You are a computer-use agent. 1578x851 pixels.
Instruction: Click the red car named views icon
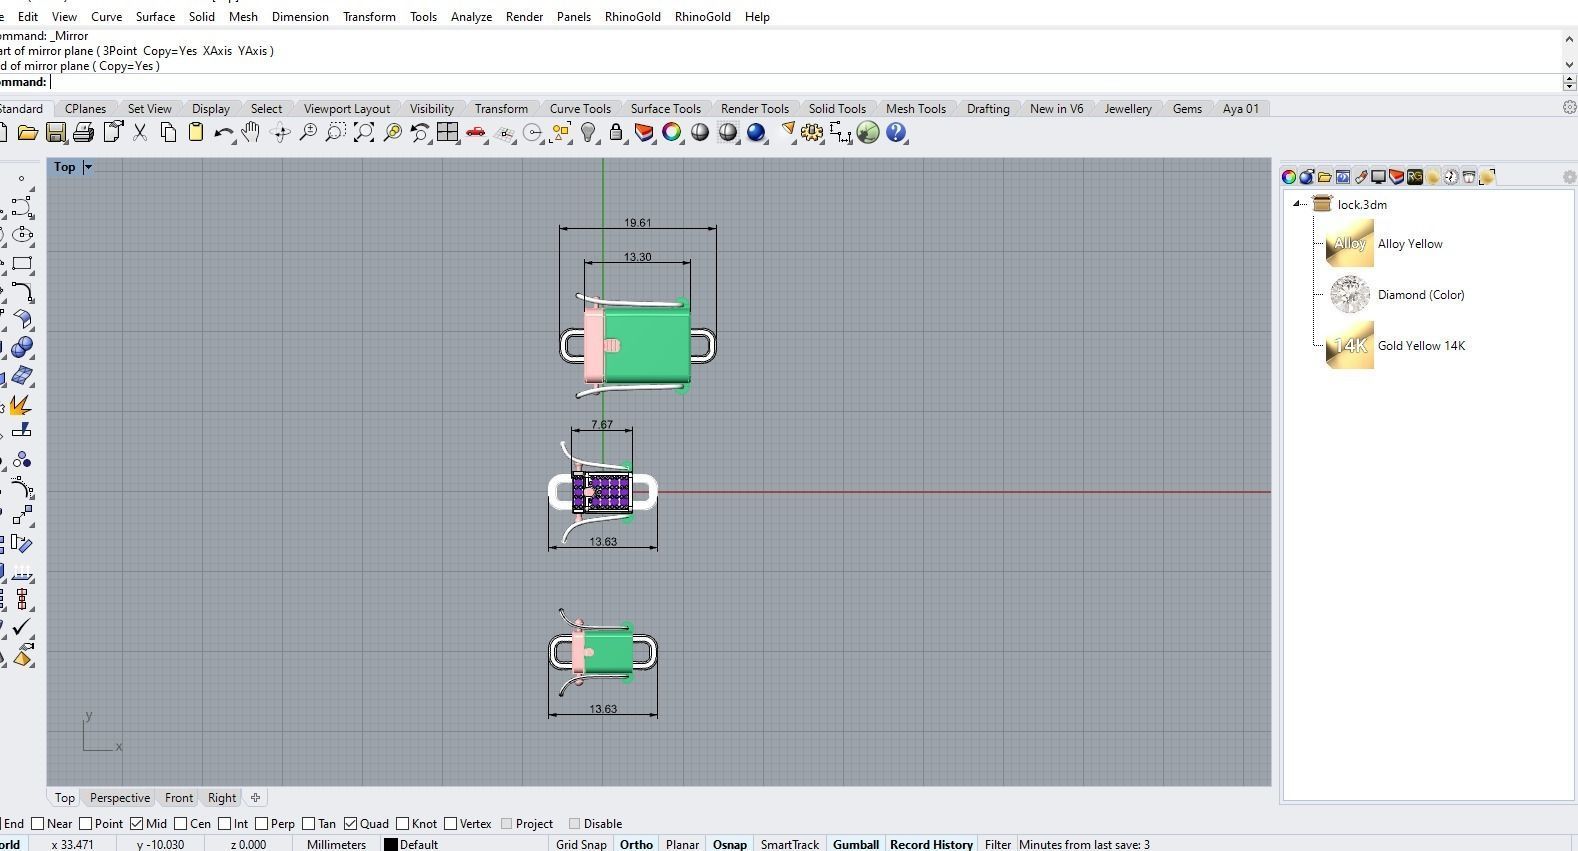476,133
